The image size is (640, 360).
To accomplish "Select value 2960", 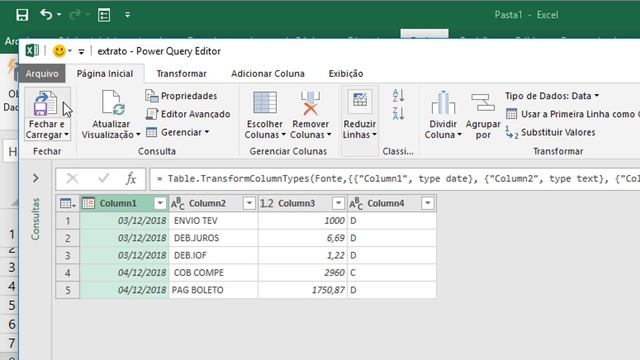I will click(x=302, y=273).
